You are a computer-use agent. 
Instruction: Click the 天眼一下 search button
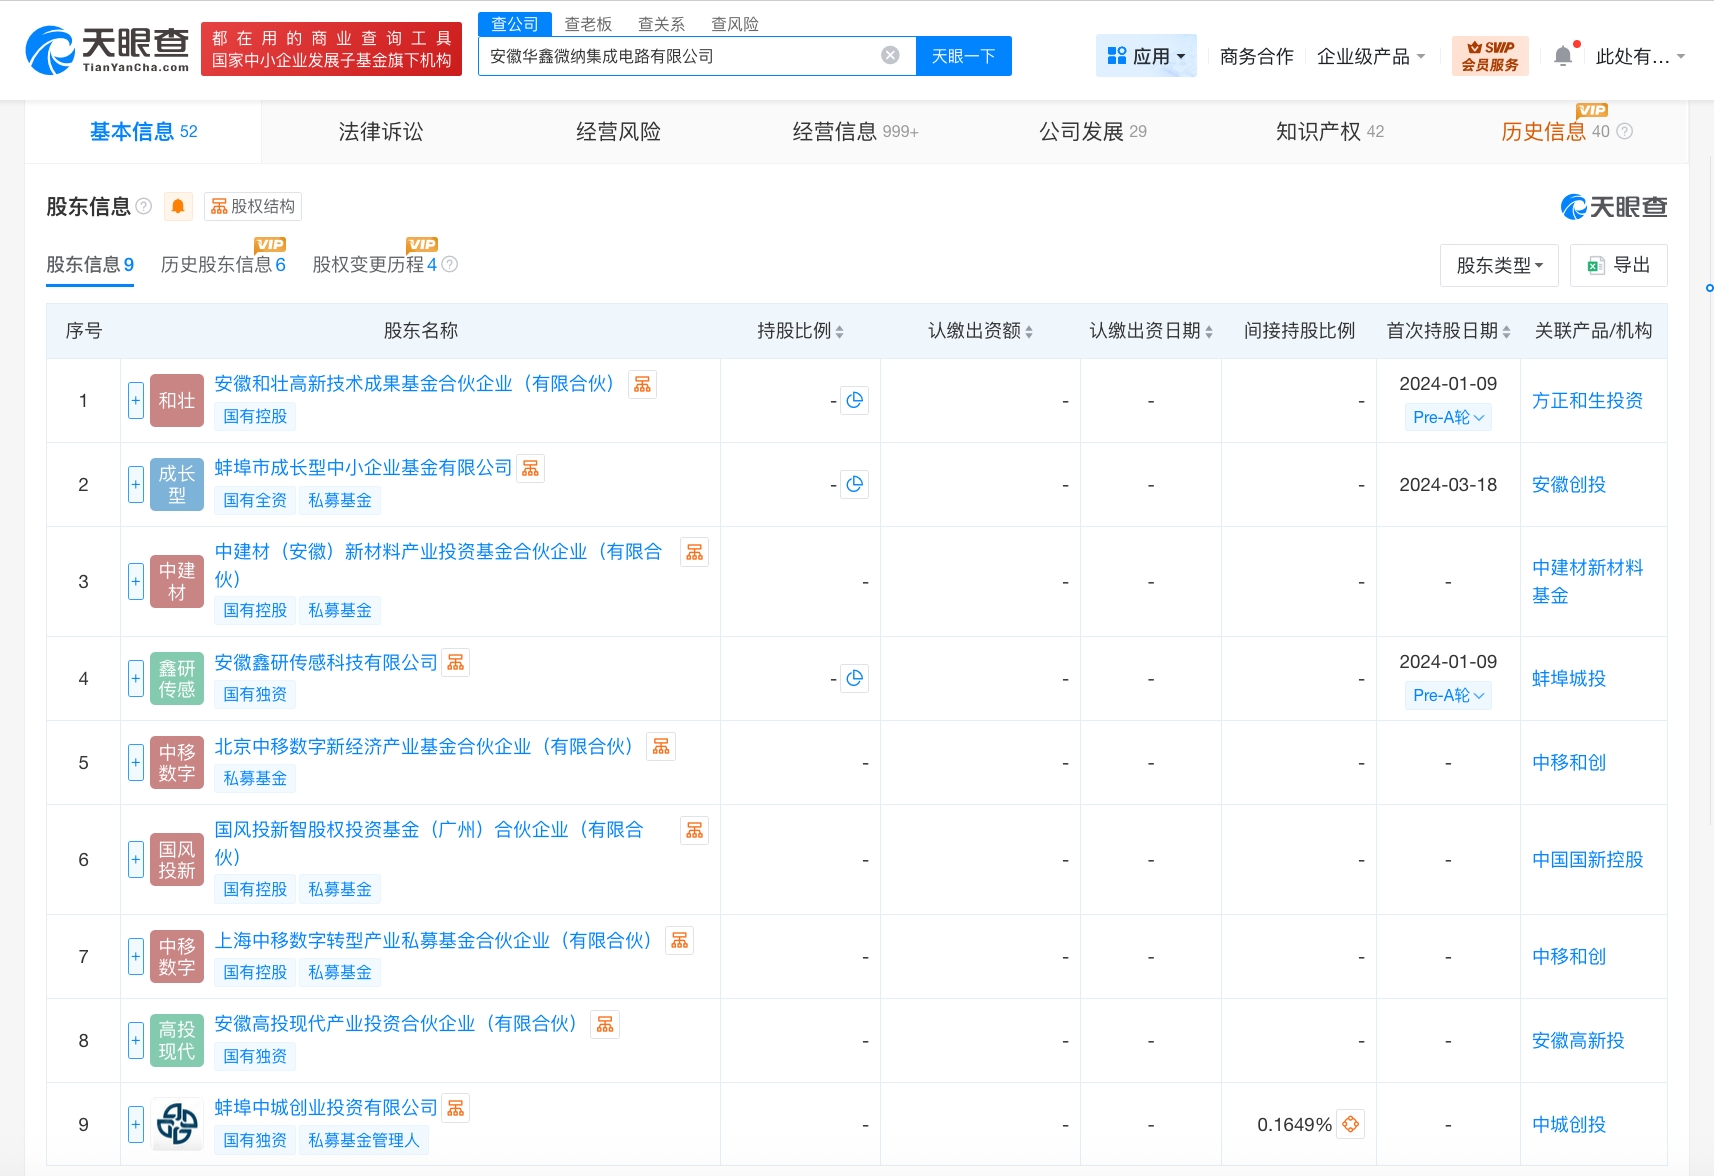[x=962, y=55]
